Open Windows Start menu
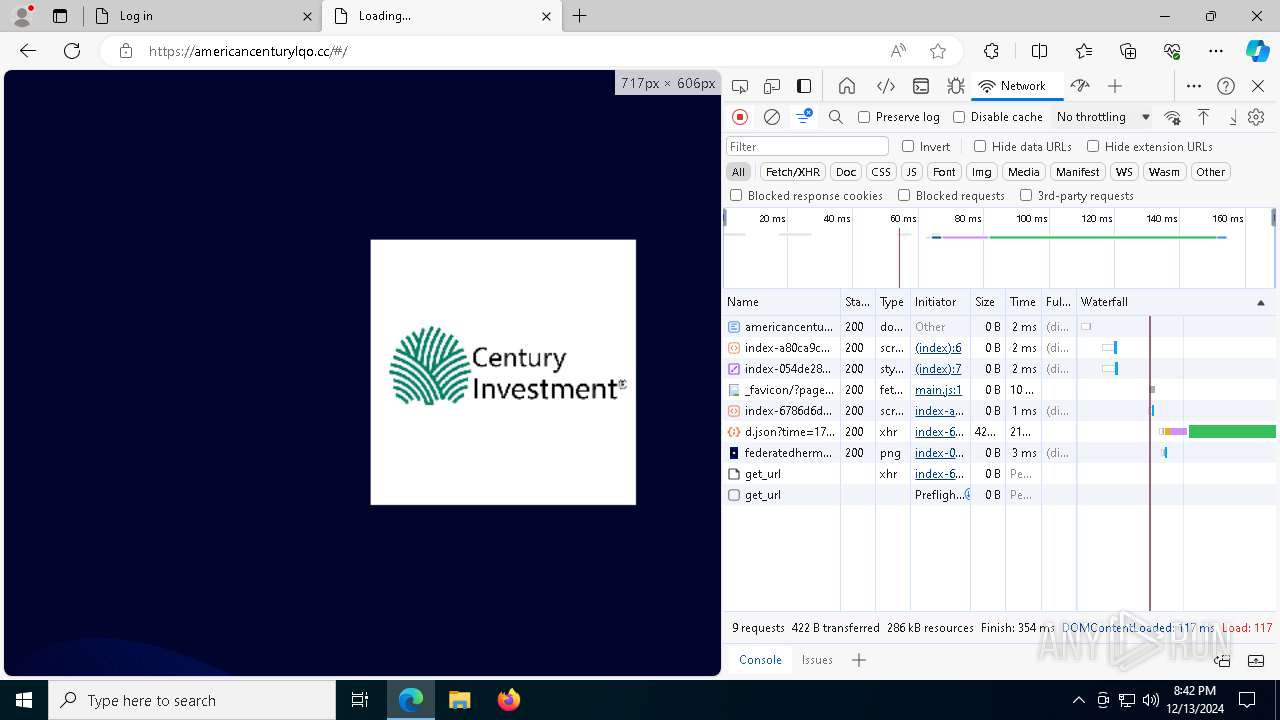 click(x=24, y=700)
